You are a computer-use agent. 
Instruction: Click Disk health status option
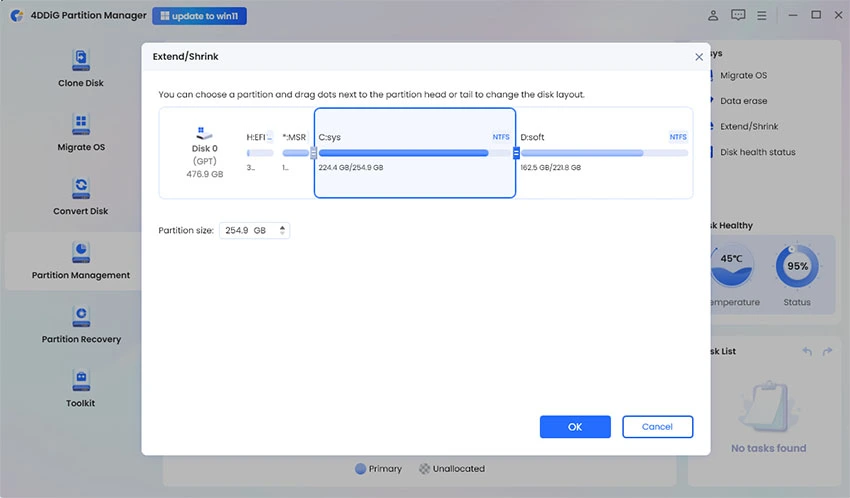click(x=757, y=152)
